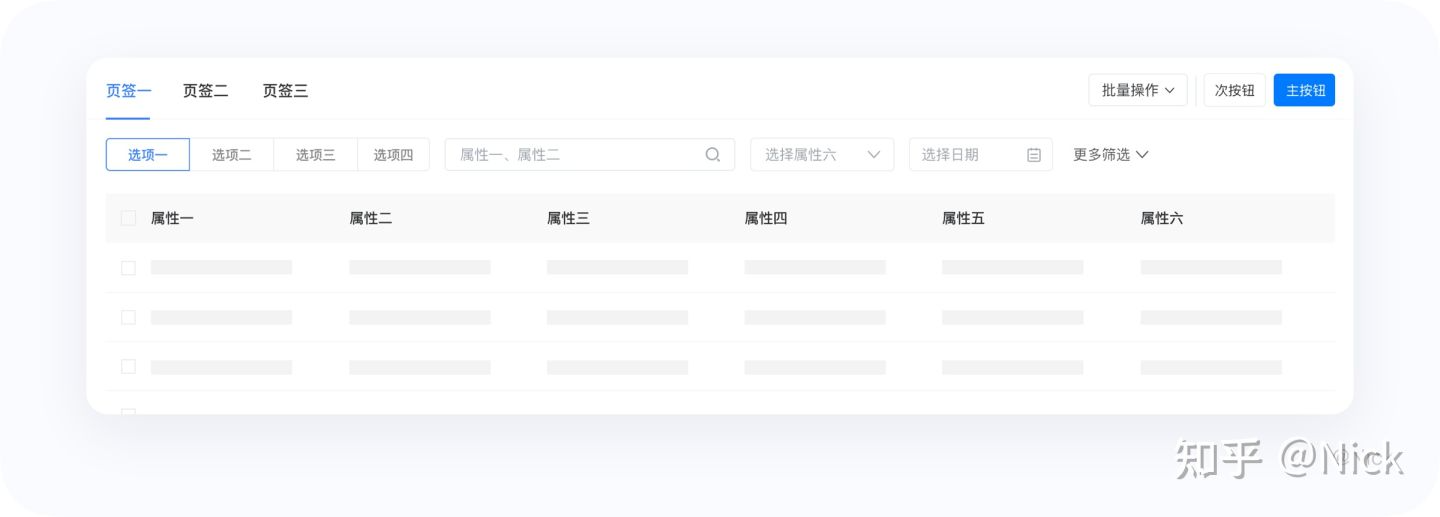Click the blue 主按钮 button
The height and width of the screenshot is (517, 1440).
(x=1304, y=90)
